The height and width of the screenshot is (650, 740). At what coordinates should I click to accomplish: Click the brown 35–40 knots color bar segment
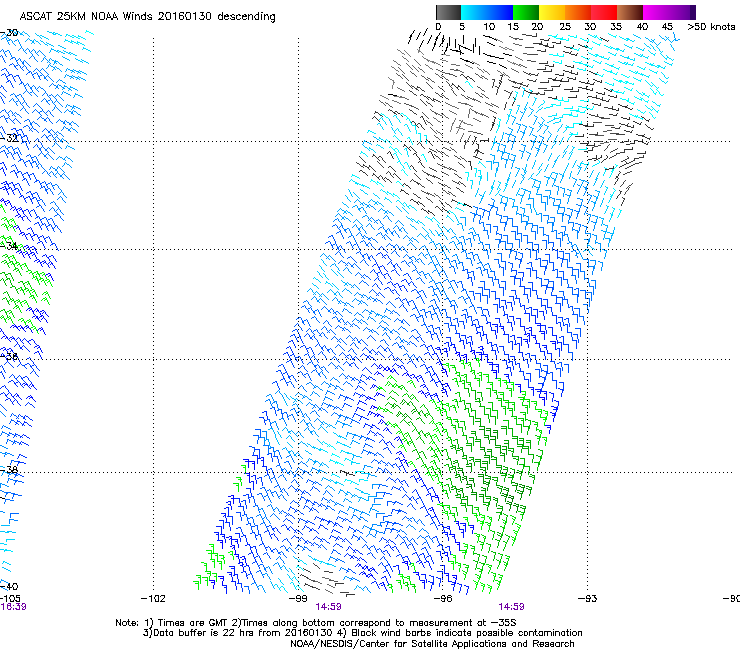point(630,12)
